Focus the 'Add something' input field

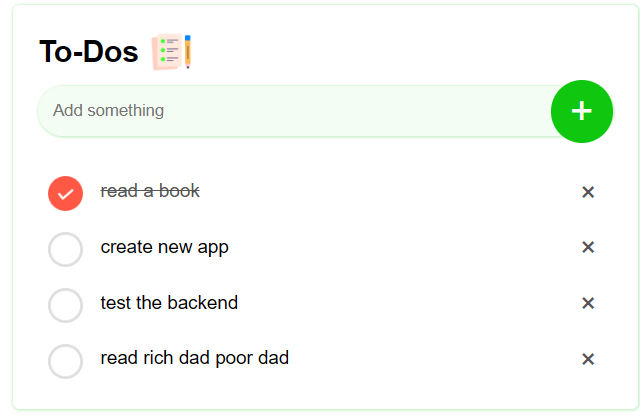click(295, 111)
